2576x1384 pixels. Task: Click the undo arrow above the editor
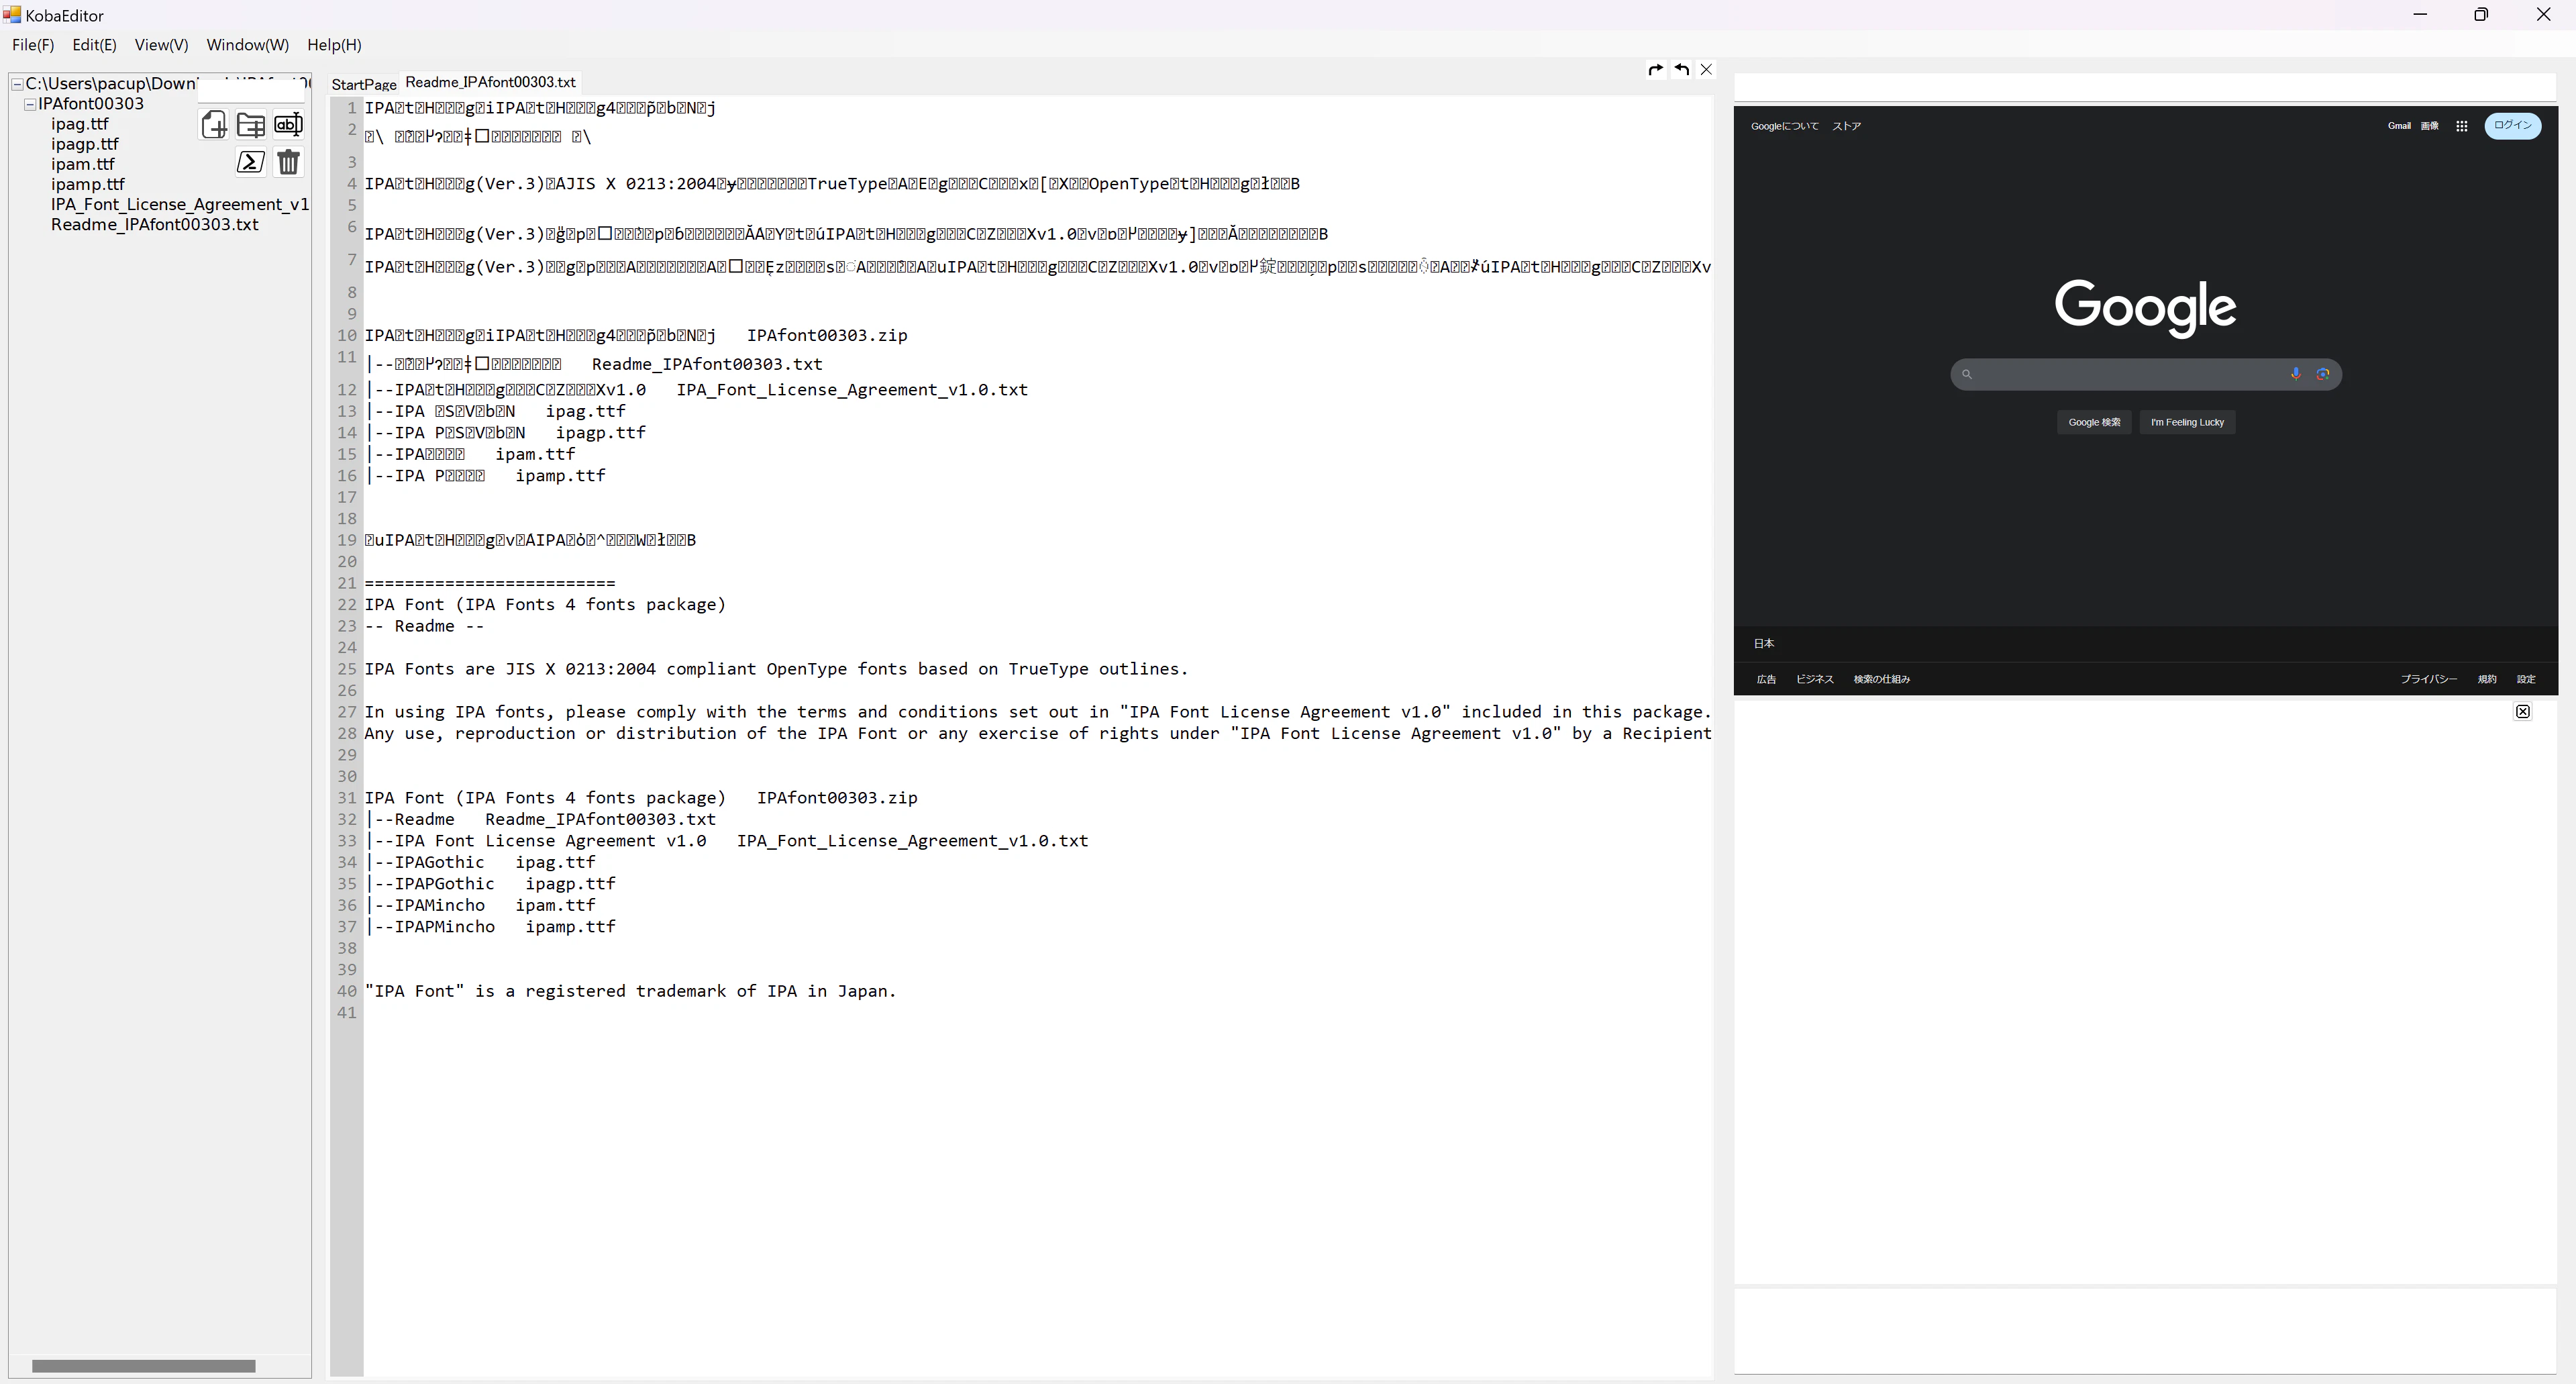point(1682,70)
